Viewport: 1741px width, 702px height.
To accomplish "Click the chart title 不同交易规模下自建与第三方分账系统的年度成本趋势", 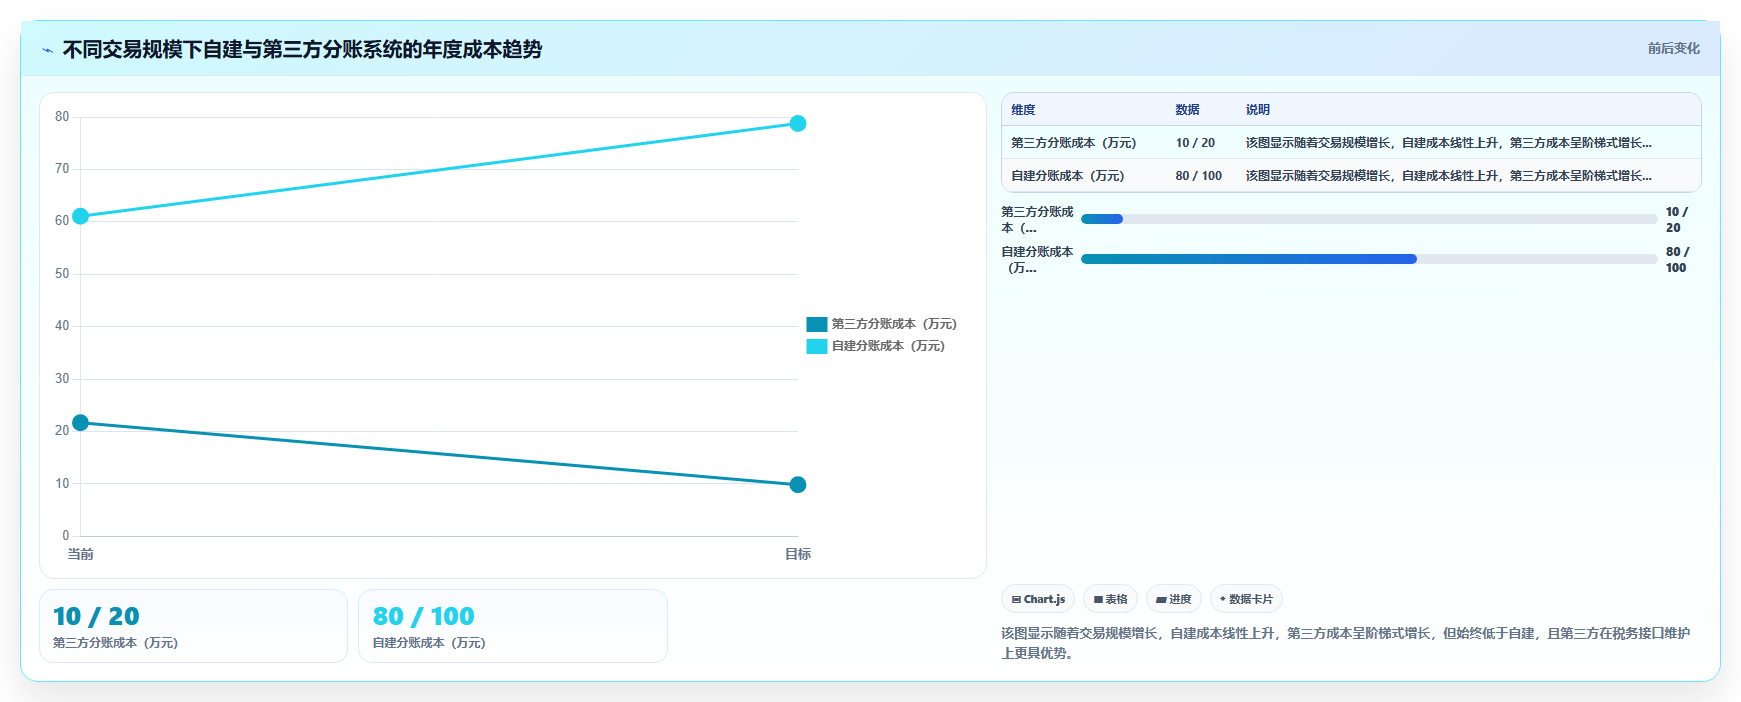I will tap(302, 50).
